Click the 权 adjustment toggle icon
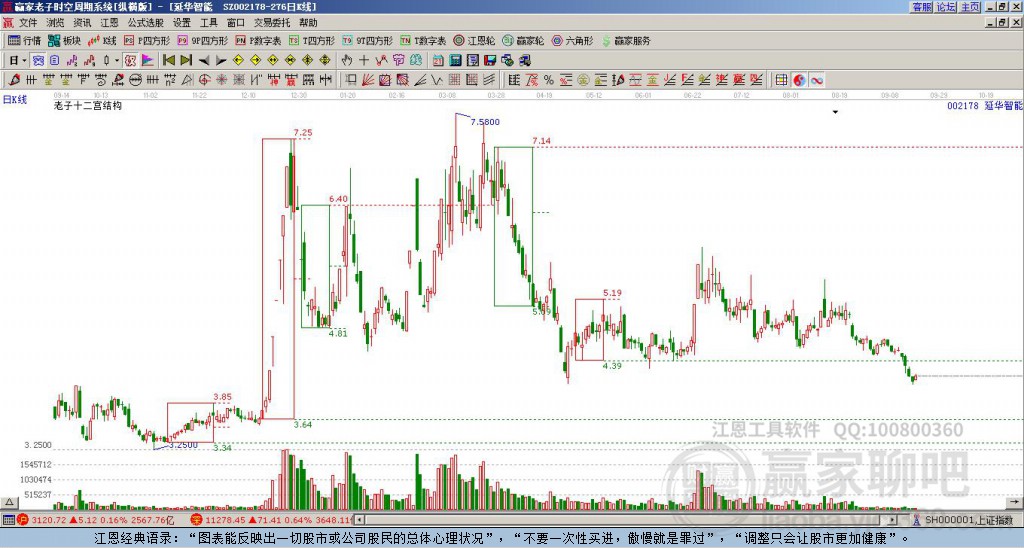Screen dimensions: 1024x548 point(130,61)
